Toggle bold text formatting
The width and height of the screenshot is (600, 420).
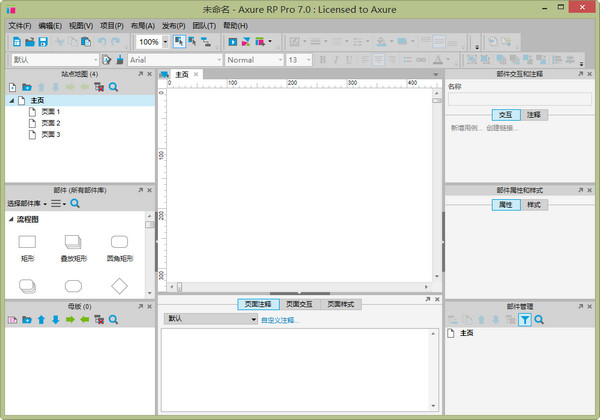coord(323,60)
